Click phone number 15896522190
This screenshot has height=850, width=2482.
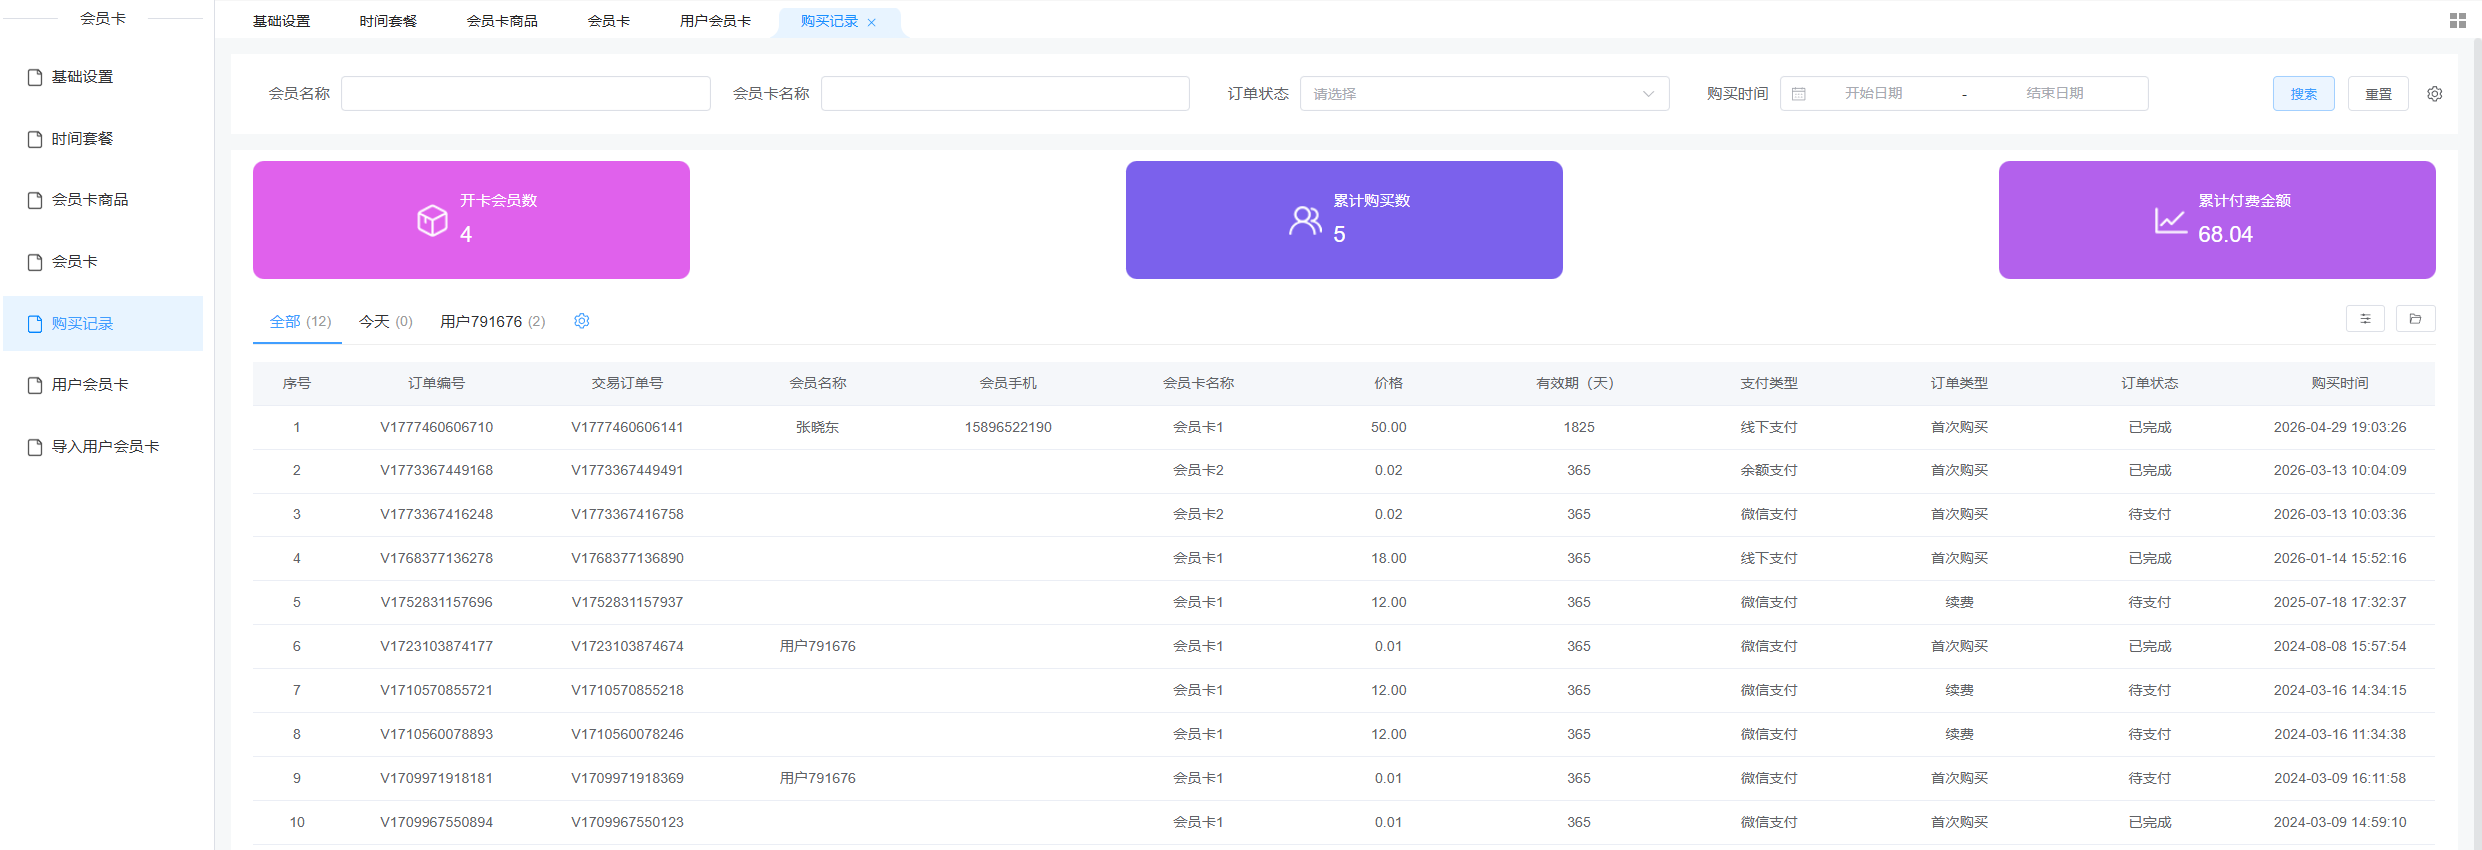(x=1008, y=427)
